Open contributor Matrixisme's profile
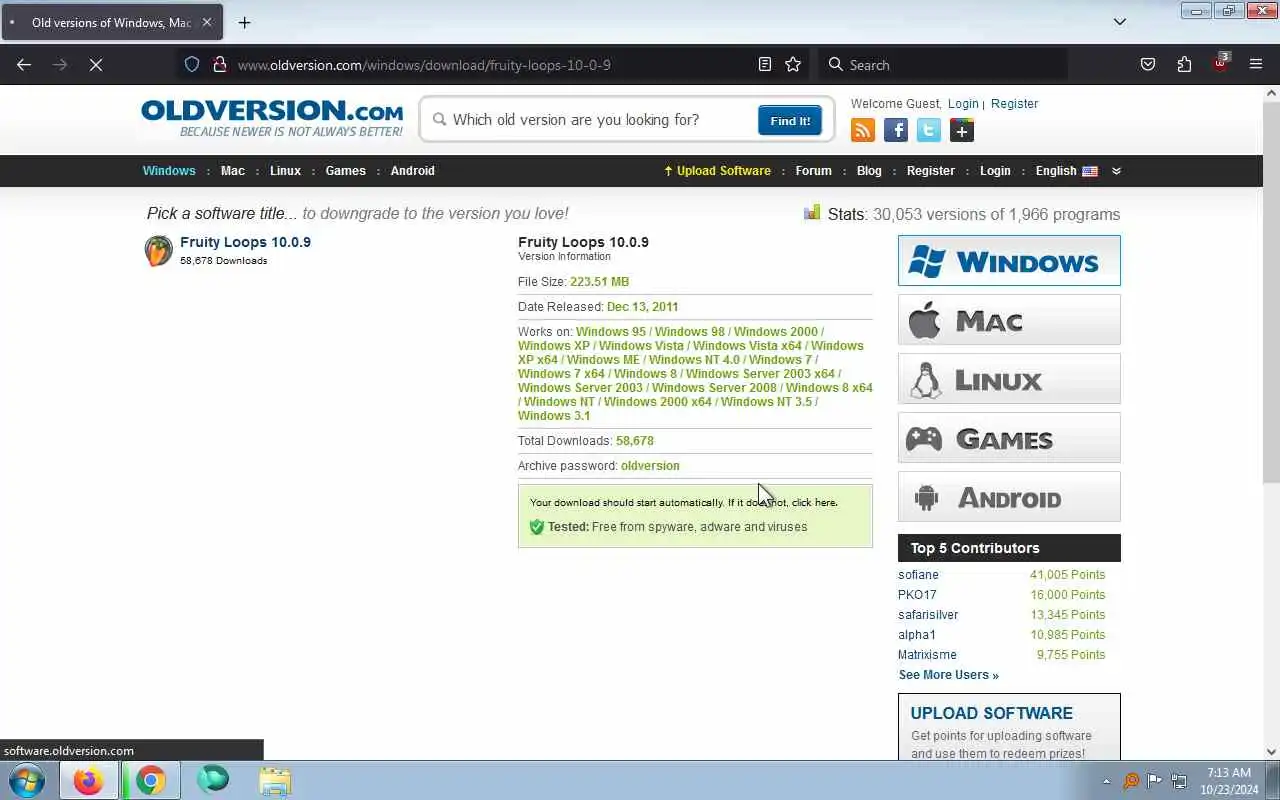The height and width of the screenshot is (800, 1280). pyautogui.click(x=927, y=655)
